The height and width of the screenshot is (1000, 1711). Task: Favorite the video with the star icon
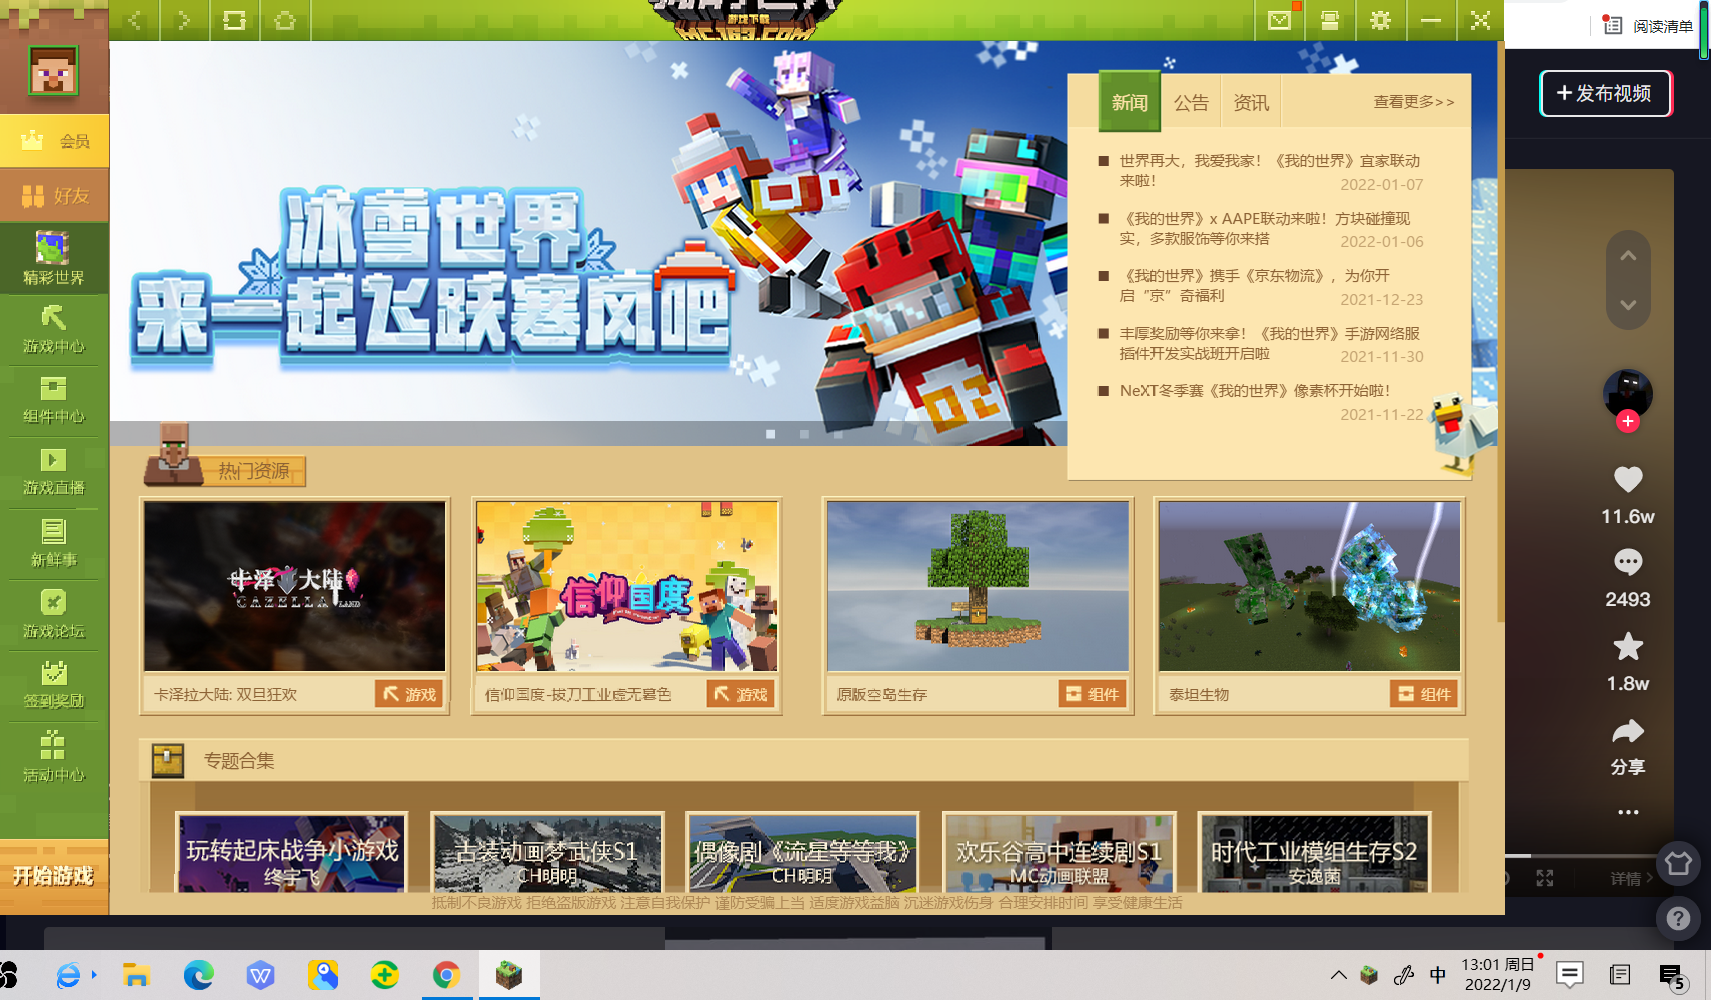pyautogui.click(x=1628, y=647)
